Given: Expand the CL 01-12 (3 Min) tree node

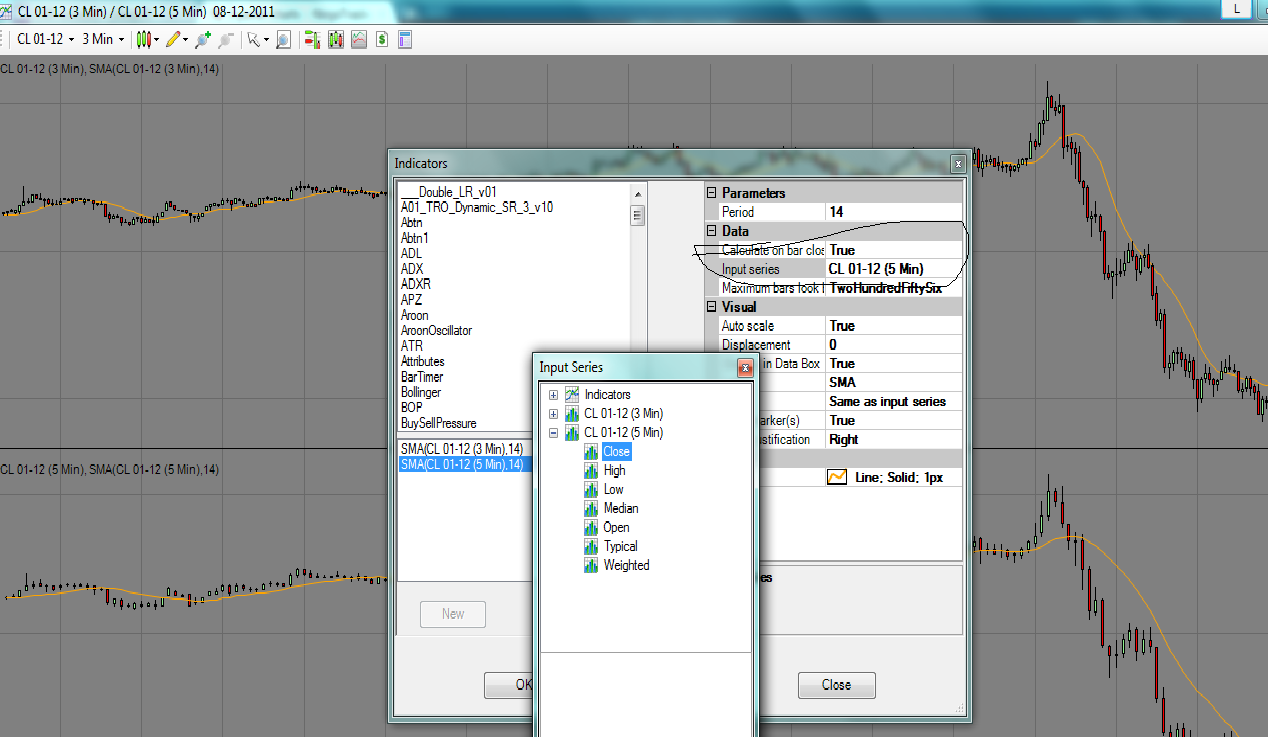Looking at the screenshot, I should pos(553,413).
